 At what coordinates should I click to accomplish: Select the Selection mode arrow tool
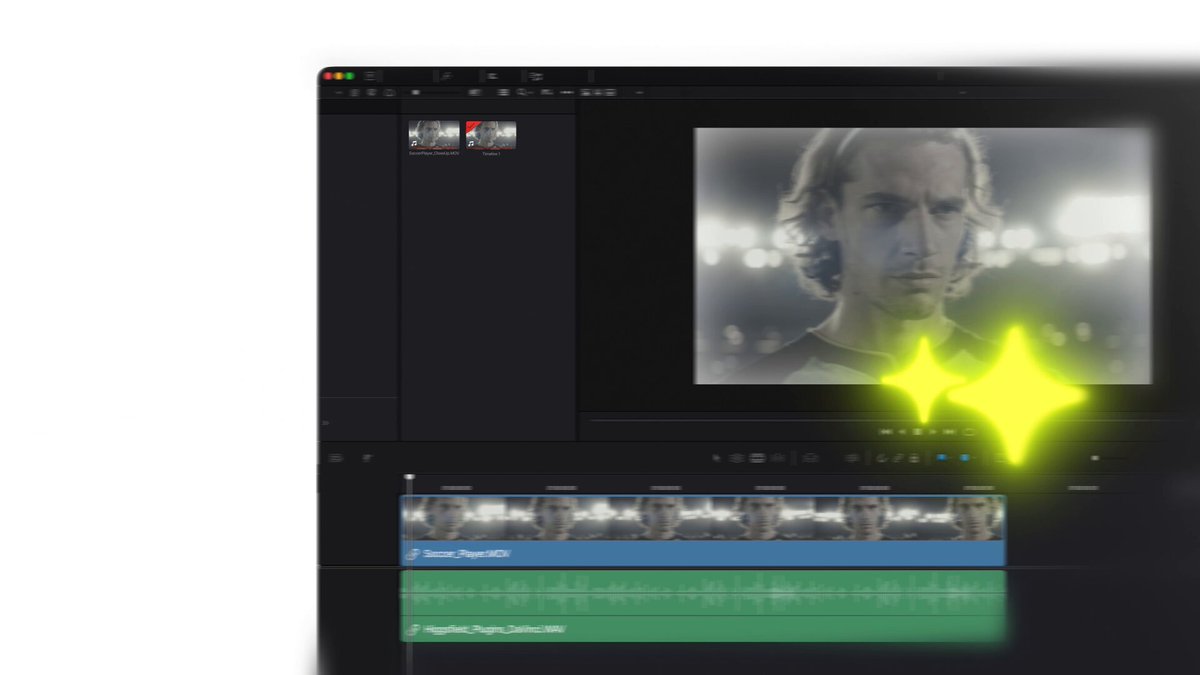pyautogui.click(x=716, y=458)
